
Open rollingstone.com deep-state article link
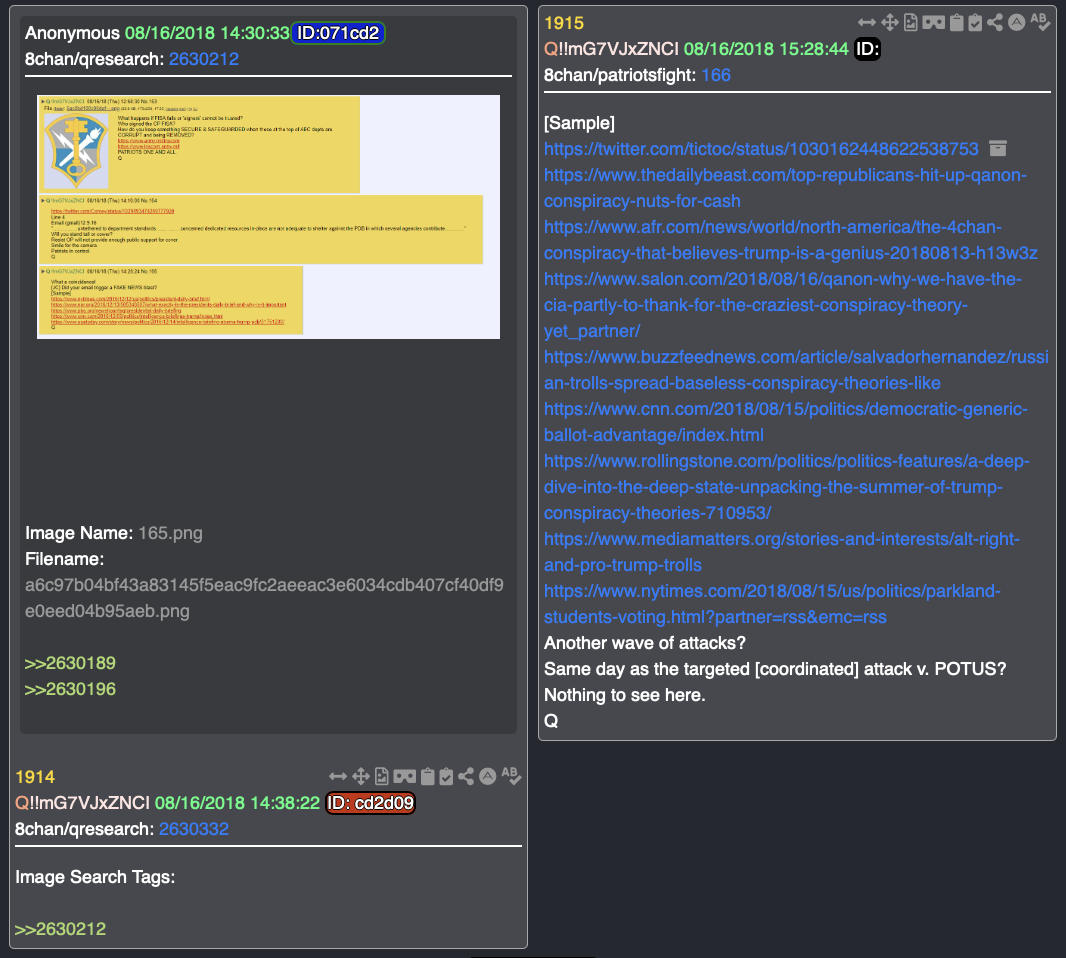(x=787, y=487)
